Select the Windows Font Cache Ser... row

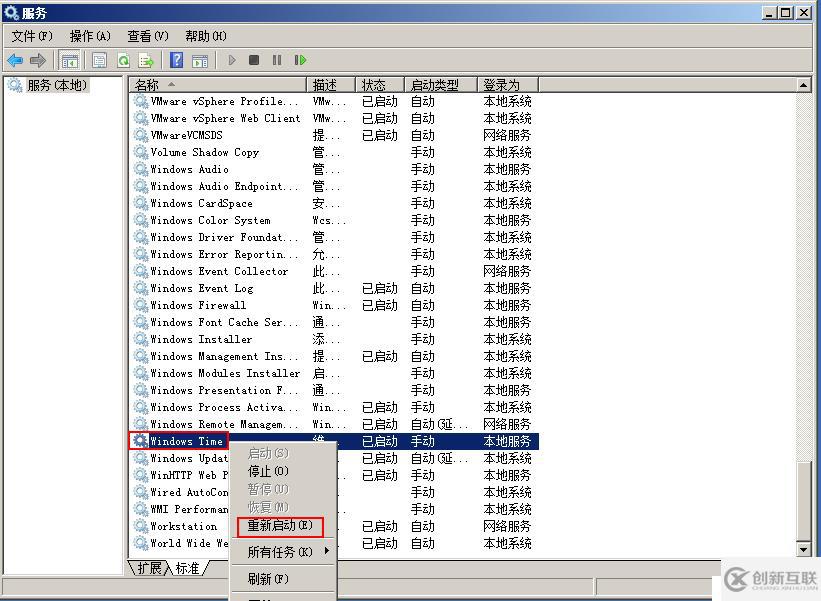334,322
